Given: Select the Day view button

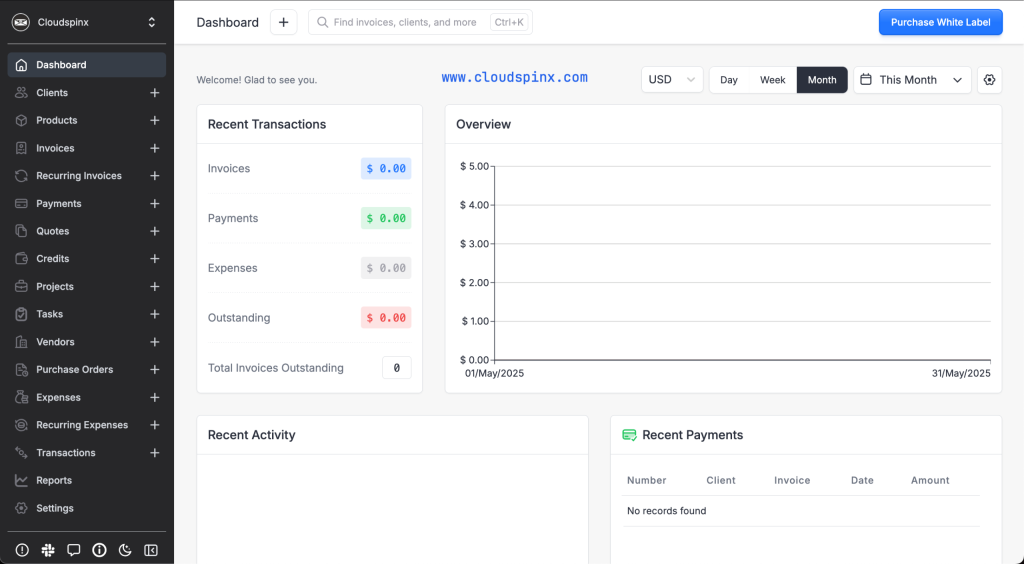Looking at the screenshot, I should pos(729,80).
